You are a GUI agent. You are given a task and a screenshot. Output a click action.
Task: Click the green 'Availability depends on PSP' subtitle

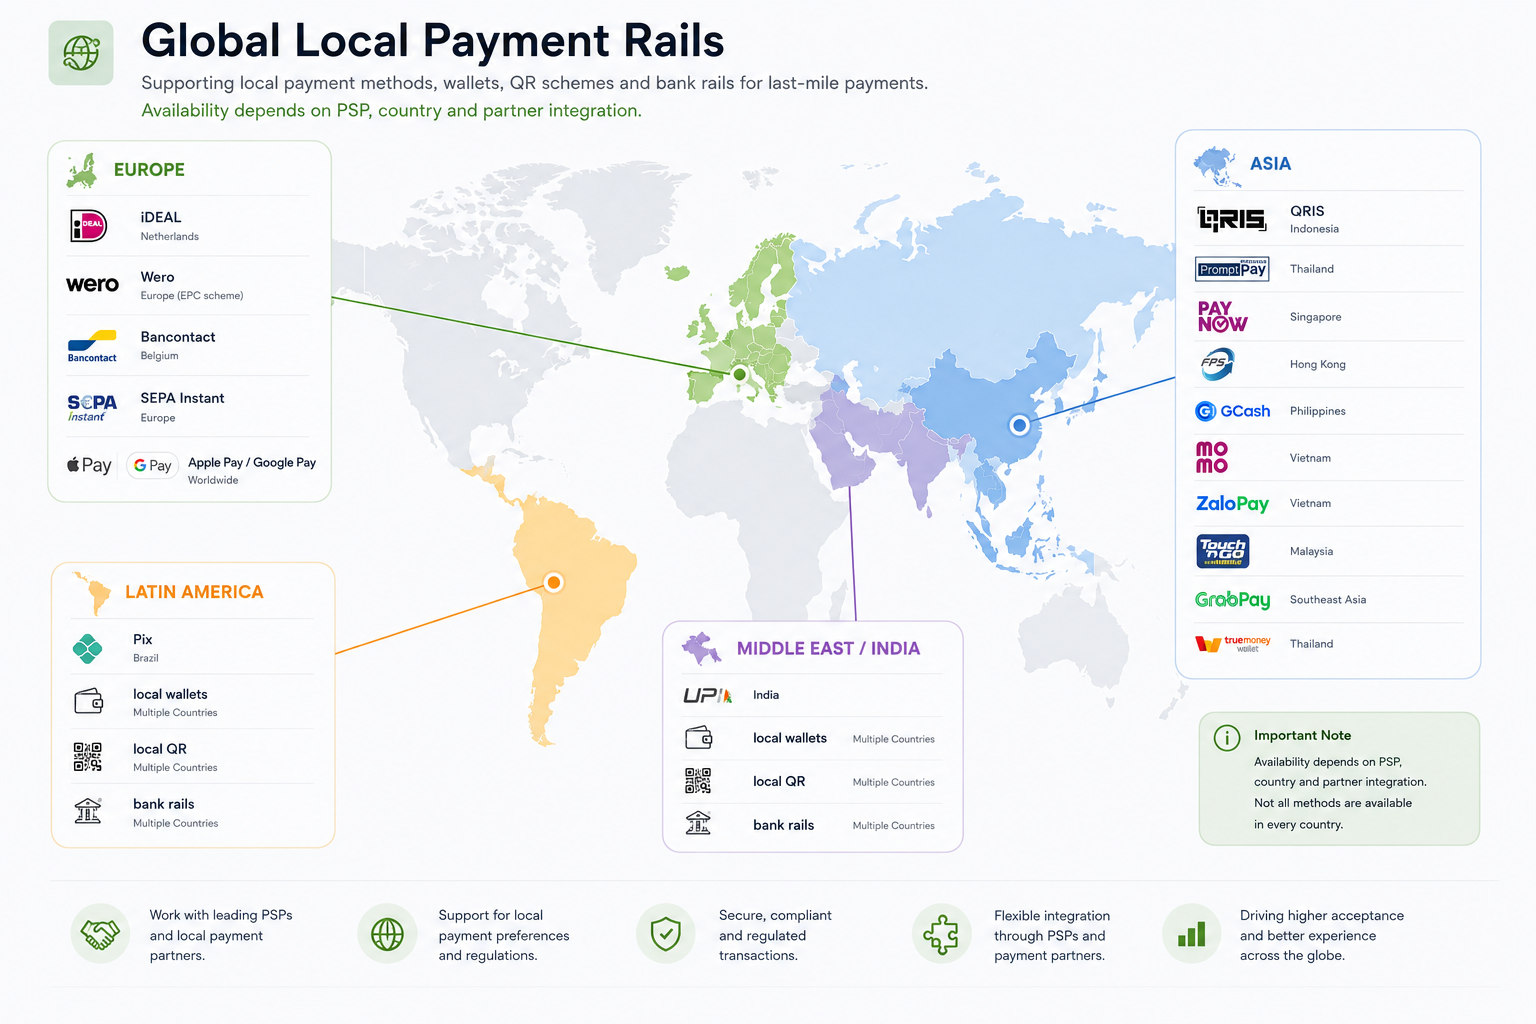tap(391, 110)
